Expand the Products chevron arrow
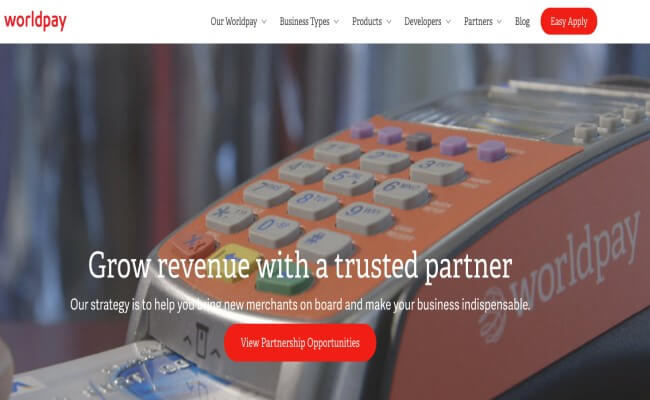Screen dimensions: 650x400 pos(389,22)
